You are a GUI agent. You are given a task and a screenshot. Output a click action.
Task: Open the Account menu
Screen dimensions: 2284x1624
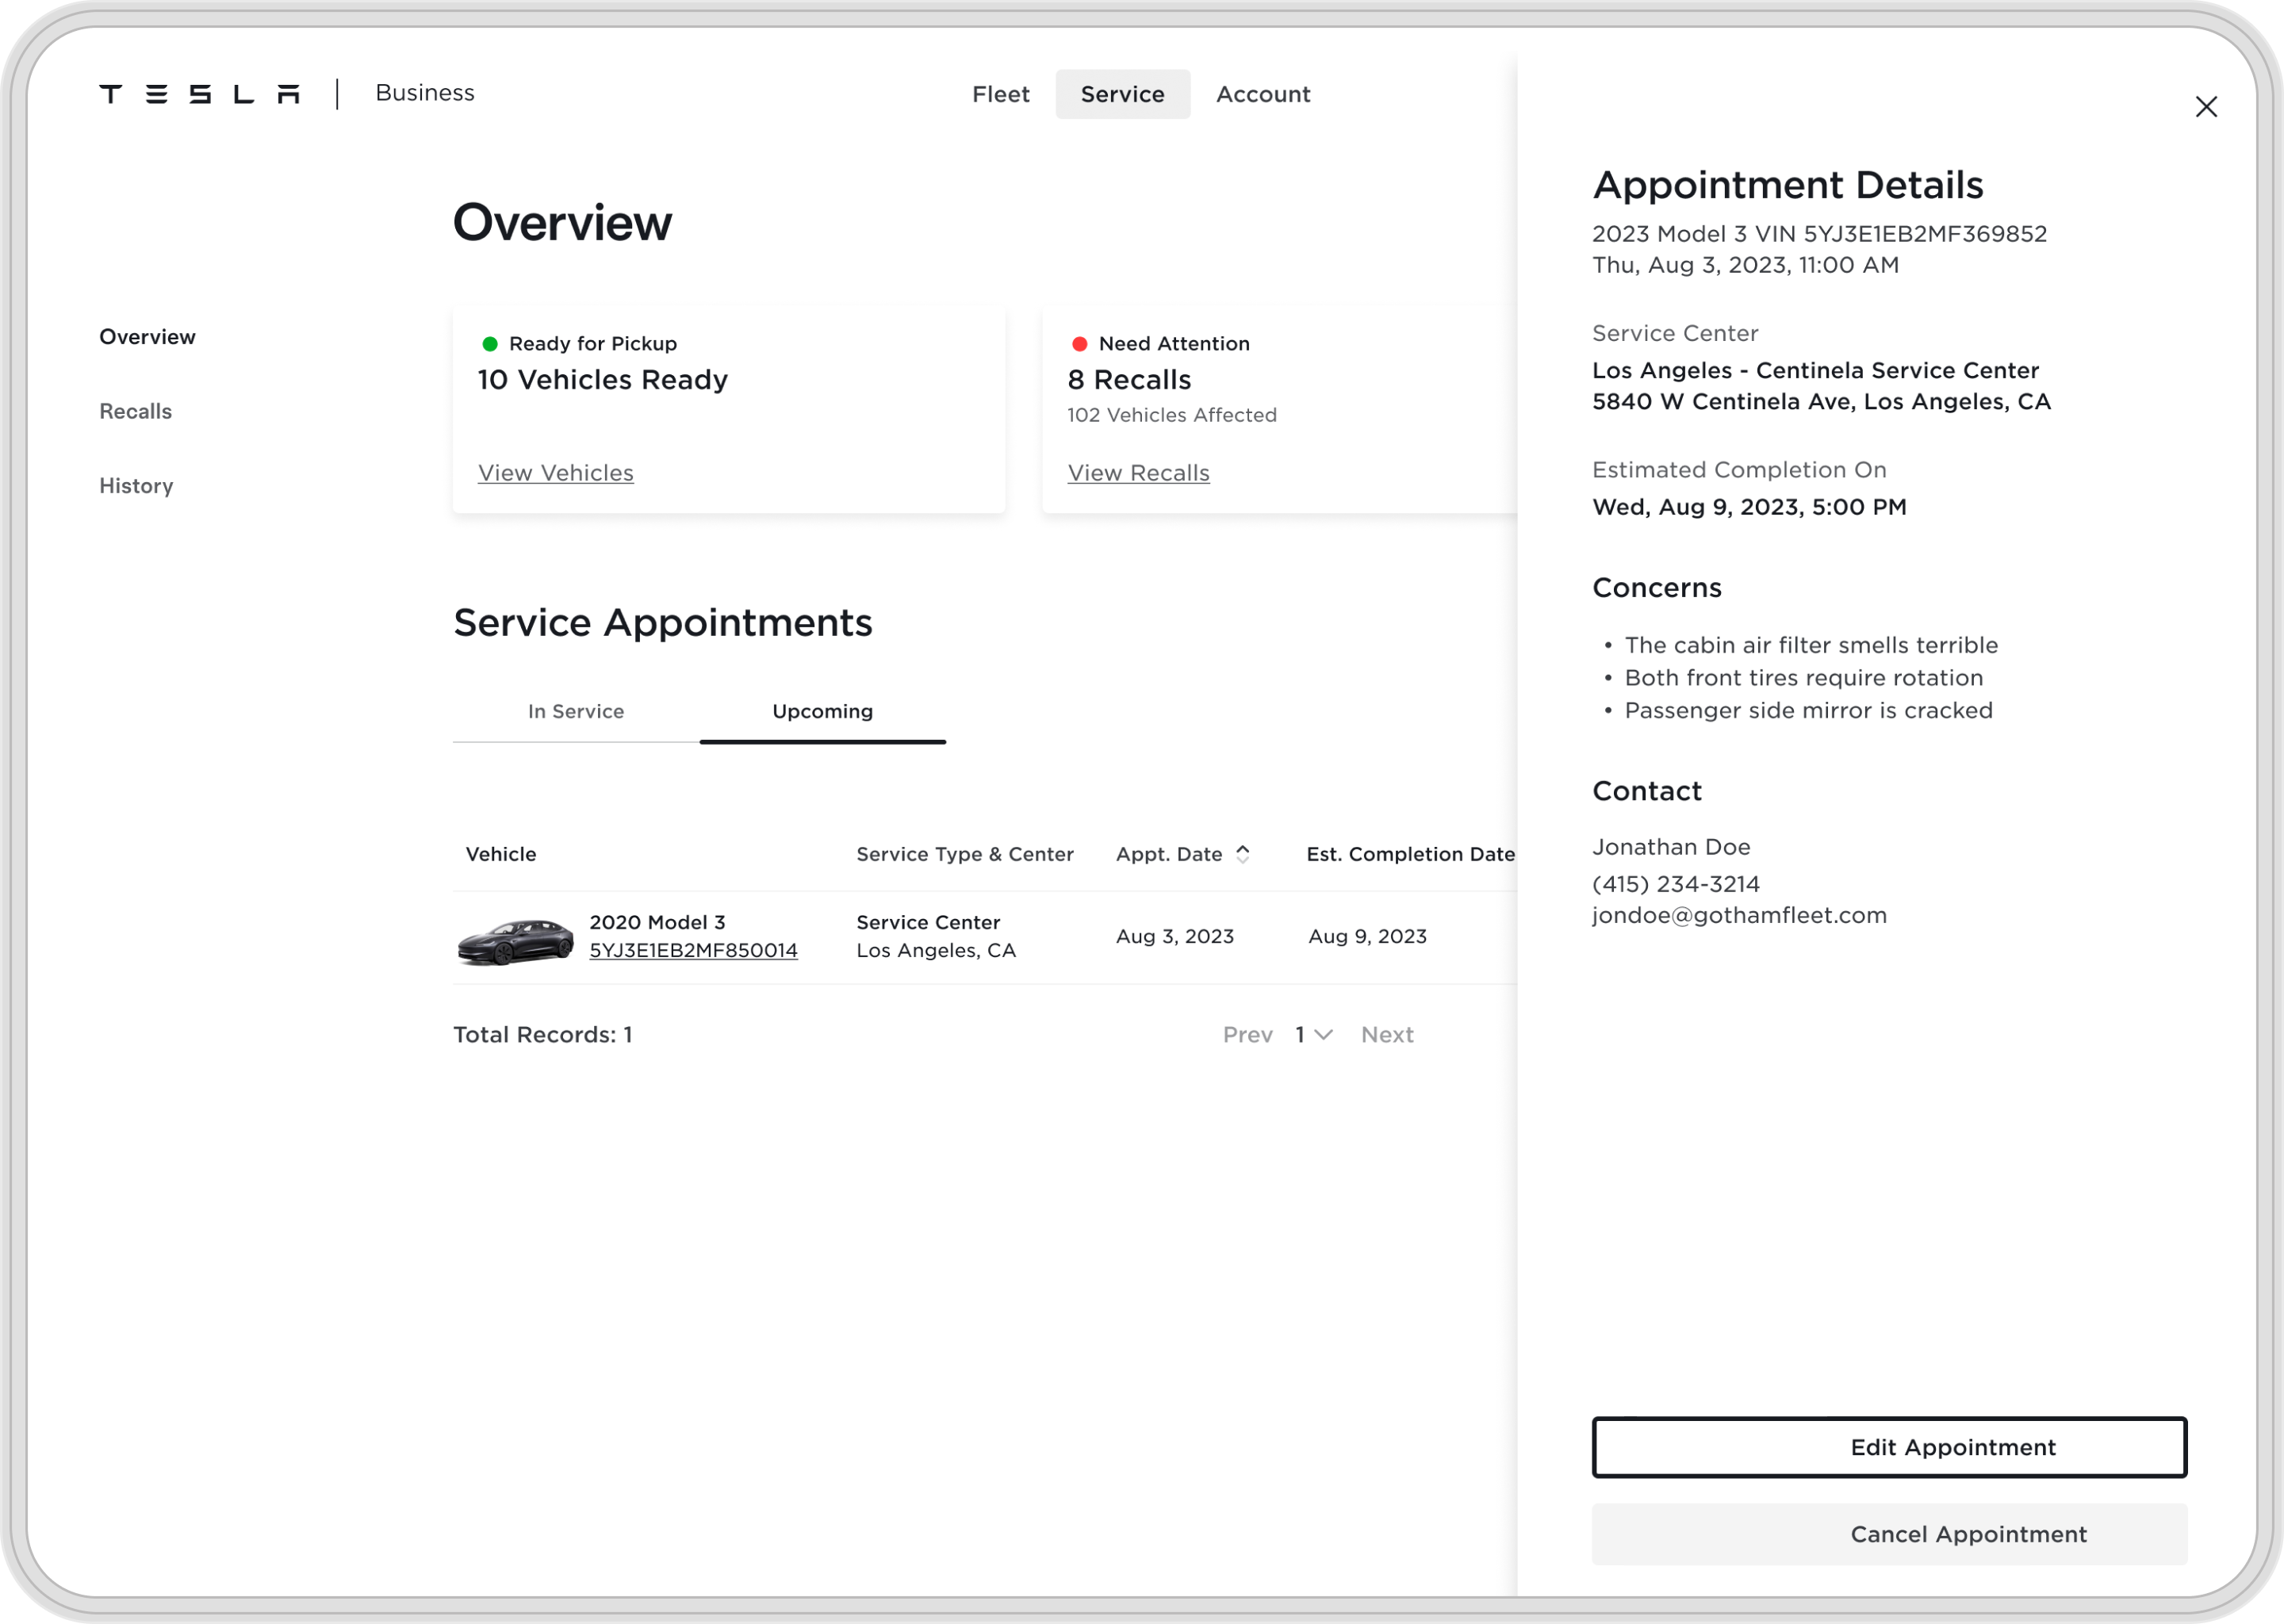tap(1263, 94)
